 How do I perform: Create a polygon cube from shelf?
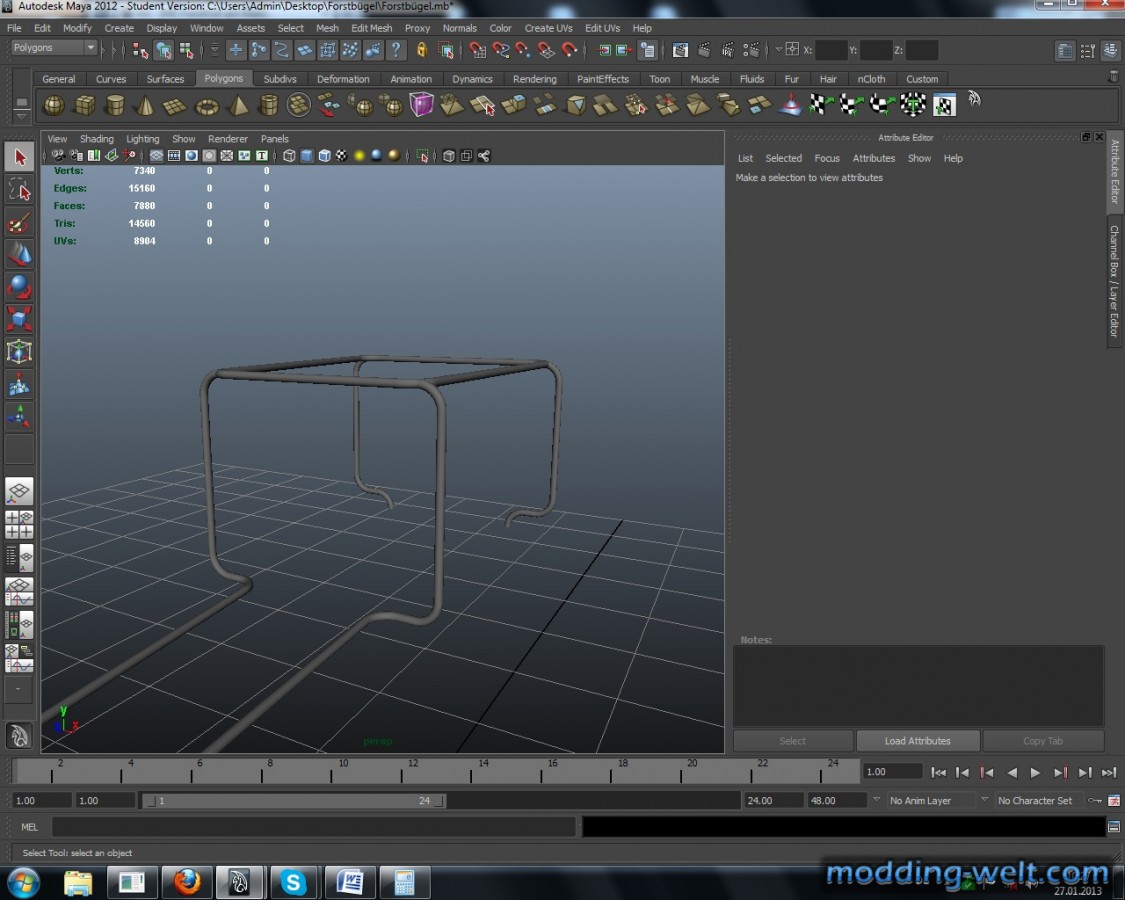coord(85,106)
